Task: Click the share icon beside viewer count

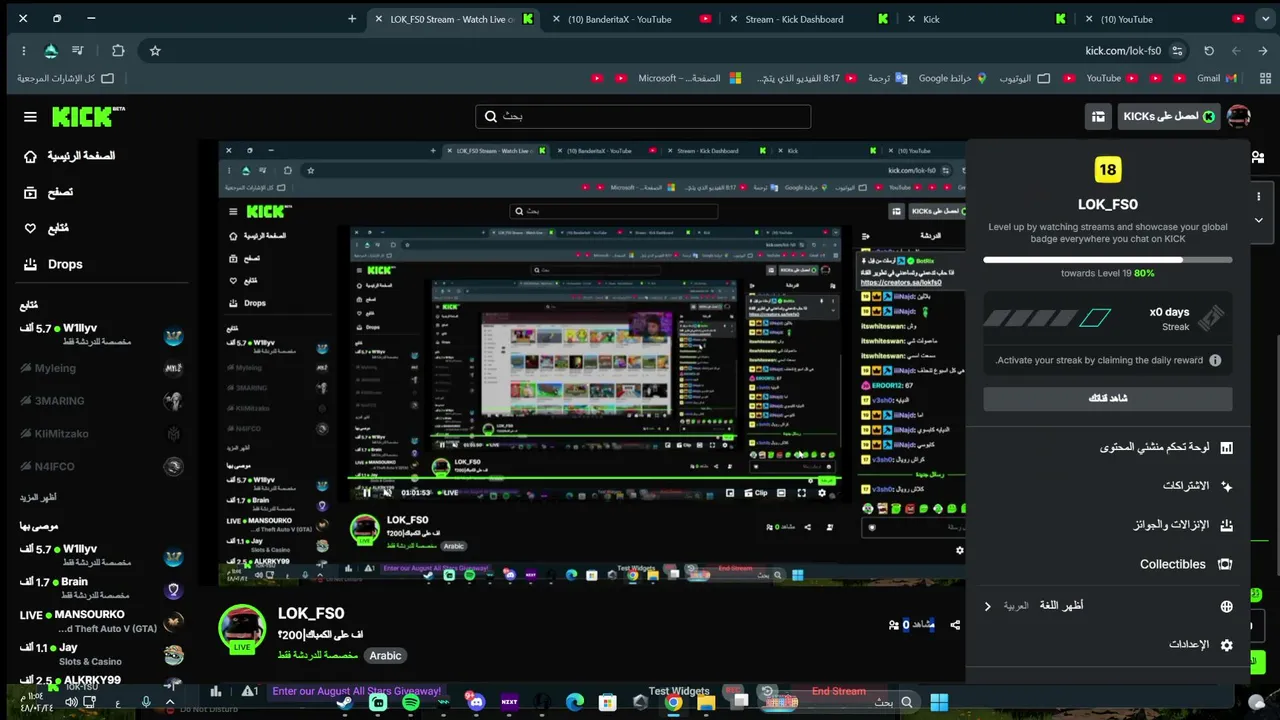Action: (955, 625)
